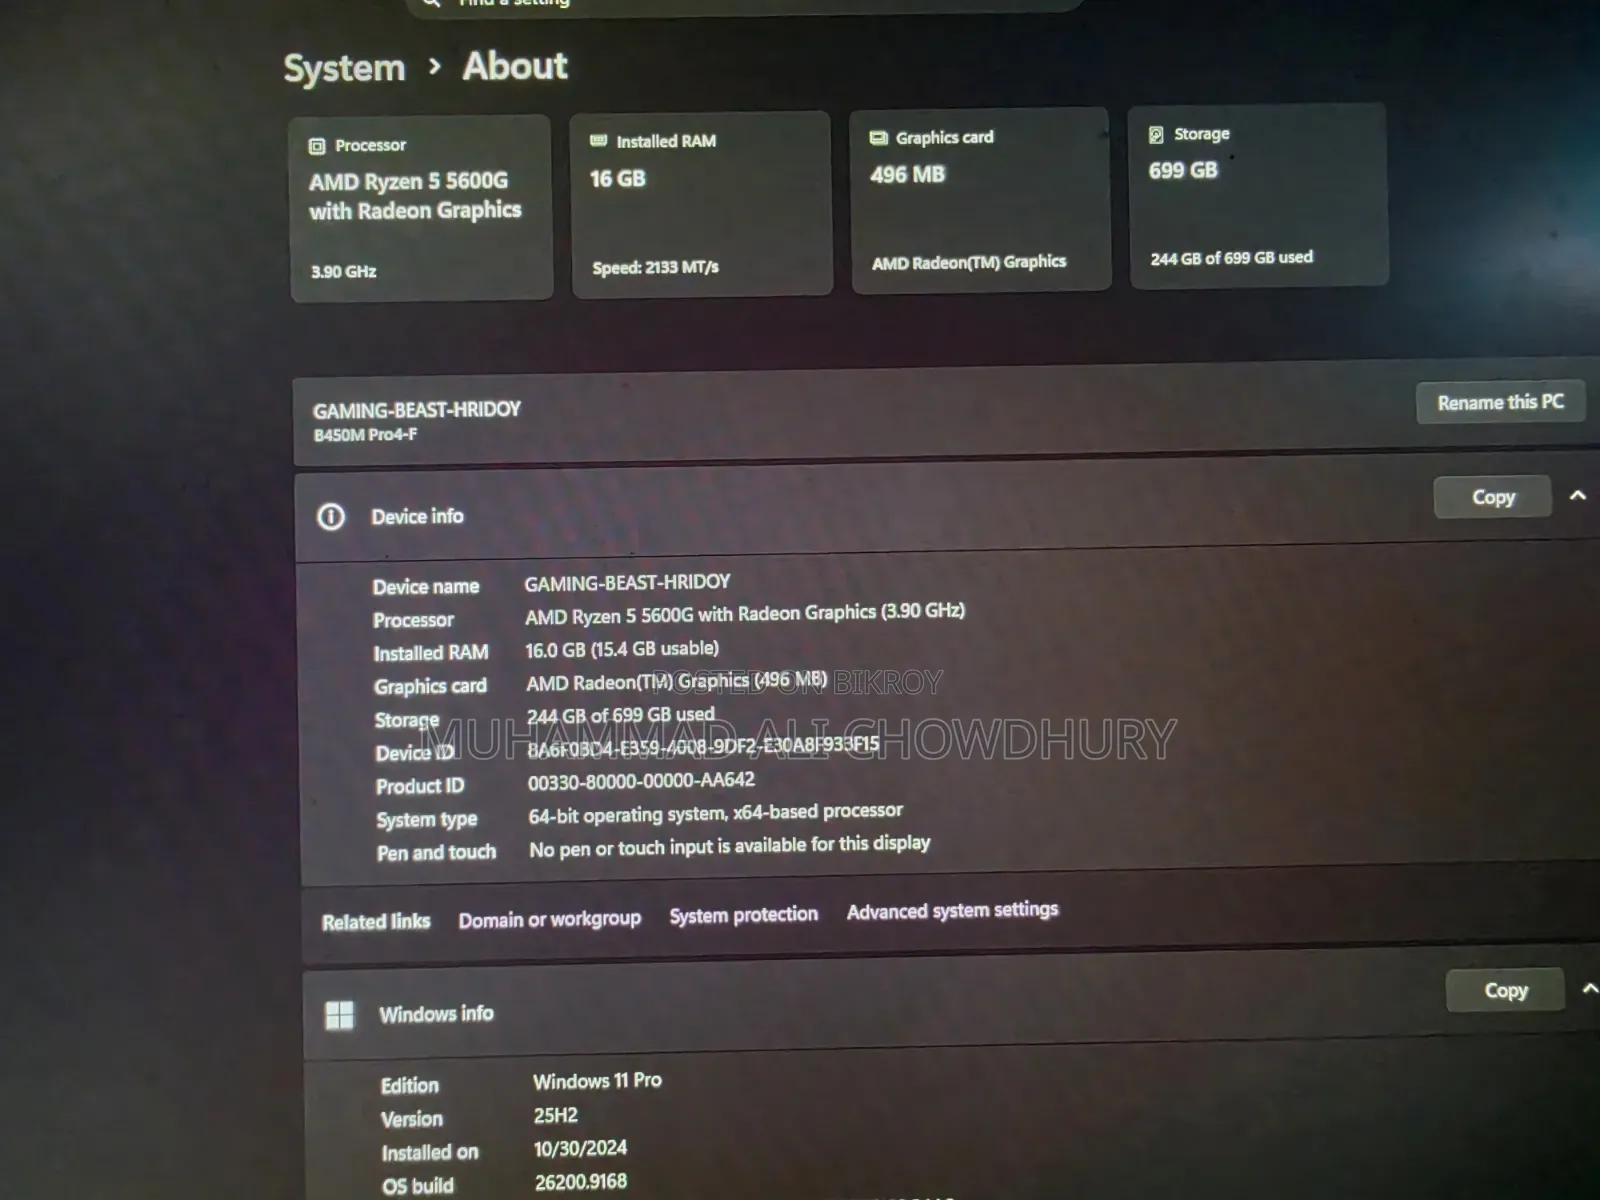Select No pen or touch input text
The height and width of the screenshot is (1200, 1600).
[729, 846]
